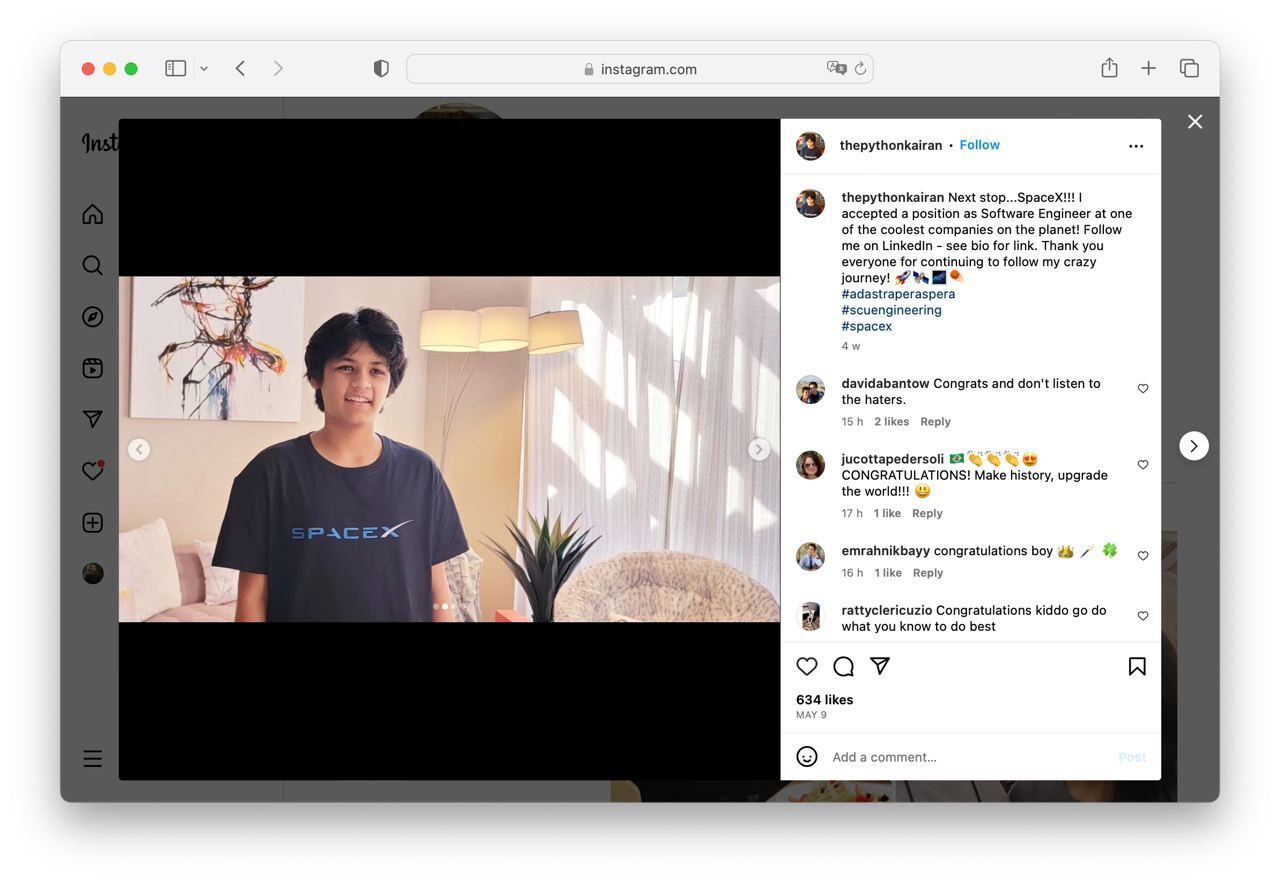The width and height of the screenshot is (1280, 882).
Task: Open the Reels icon
Action: (91, 367)
